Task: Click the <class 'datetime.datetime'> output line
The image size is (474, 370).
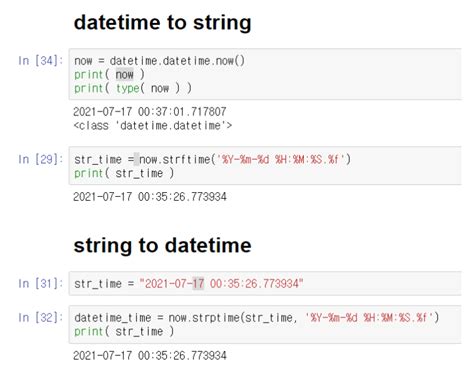Action: click(153, 126)
